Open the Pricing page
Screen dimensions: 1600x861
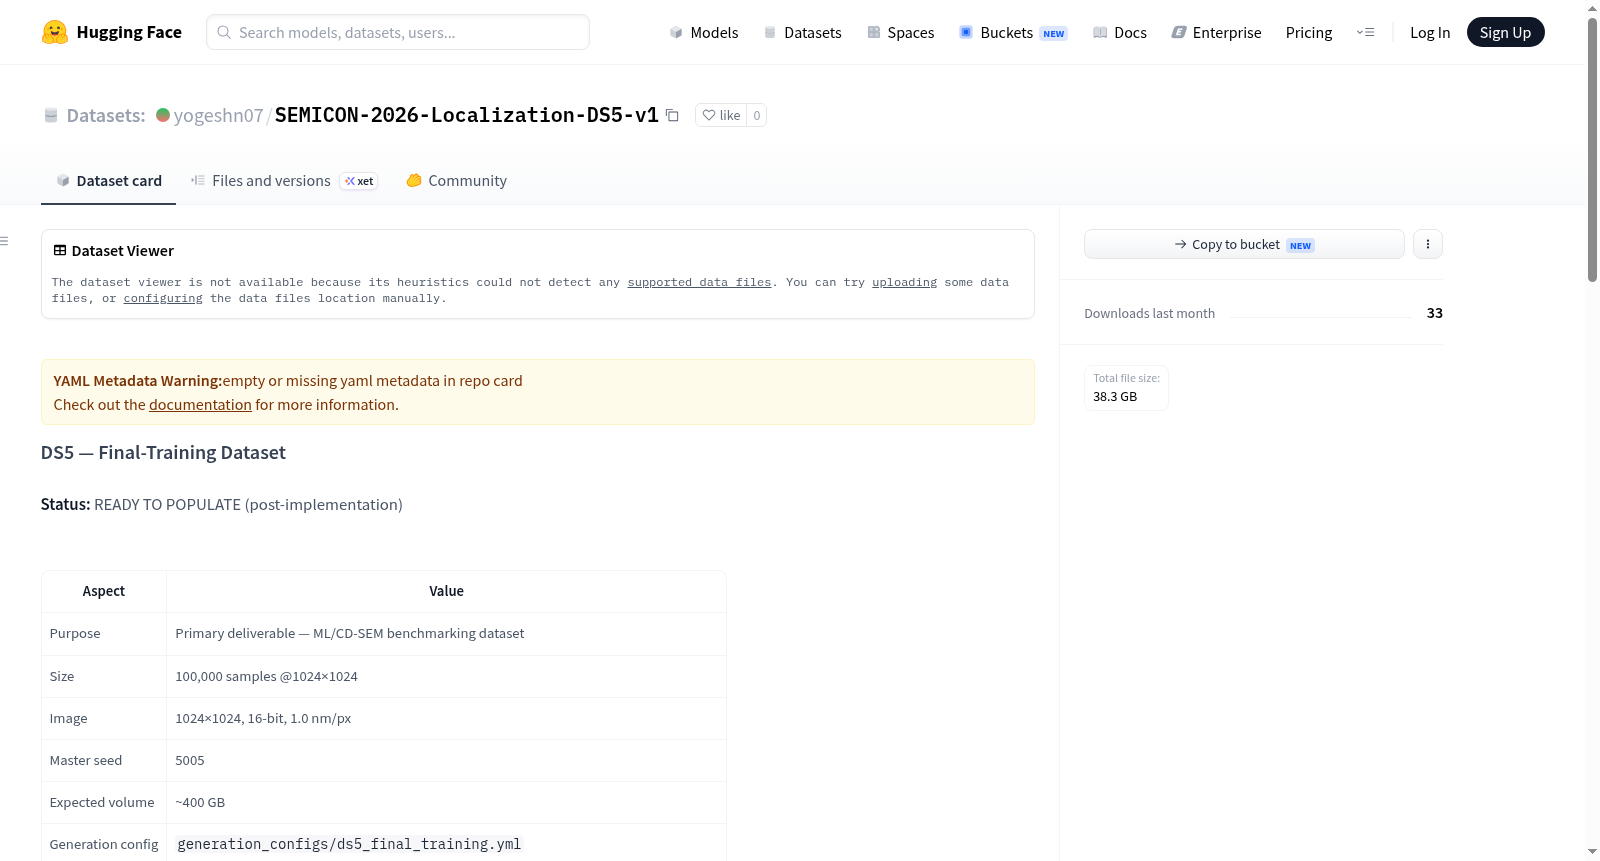[1309, 32]
